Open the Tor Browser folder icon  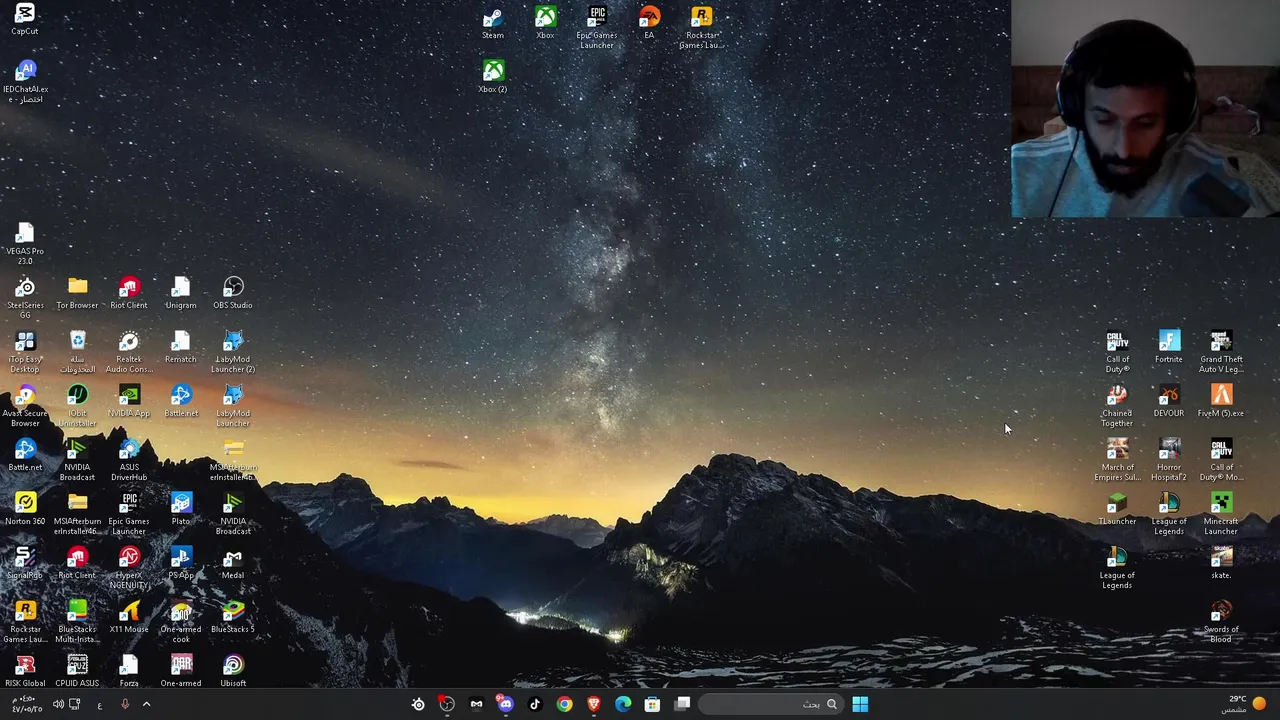pos(77,292)
